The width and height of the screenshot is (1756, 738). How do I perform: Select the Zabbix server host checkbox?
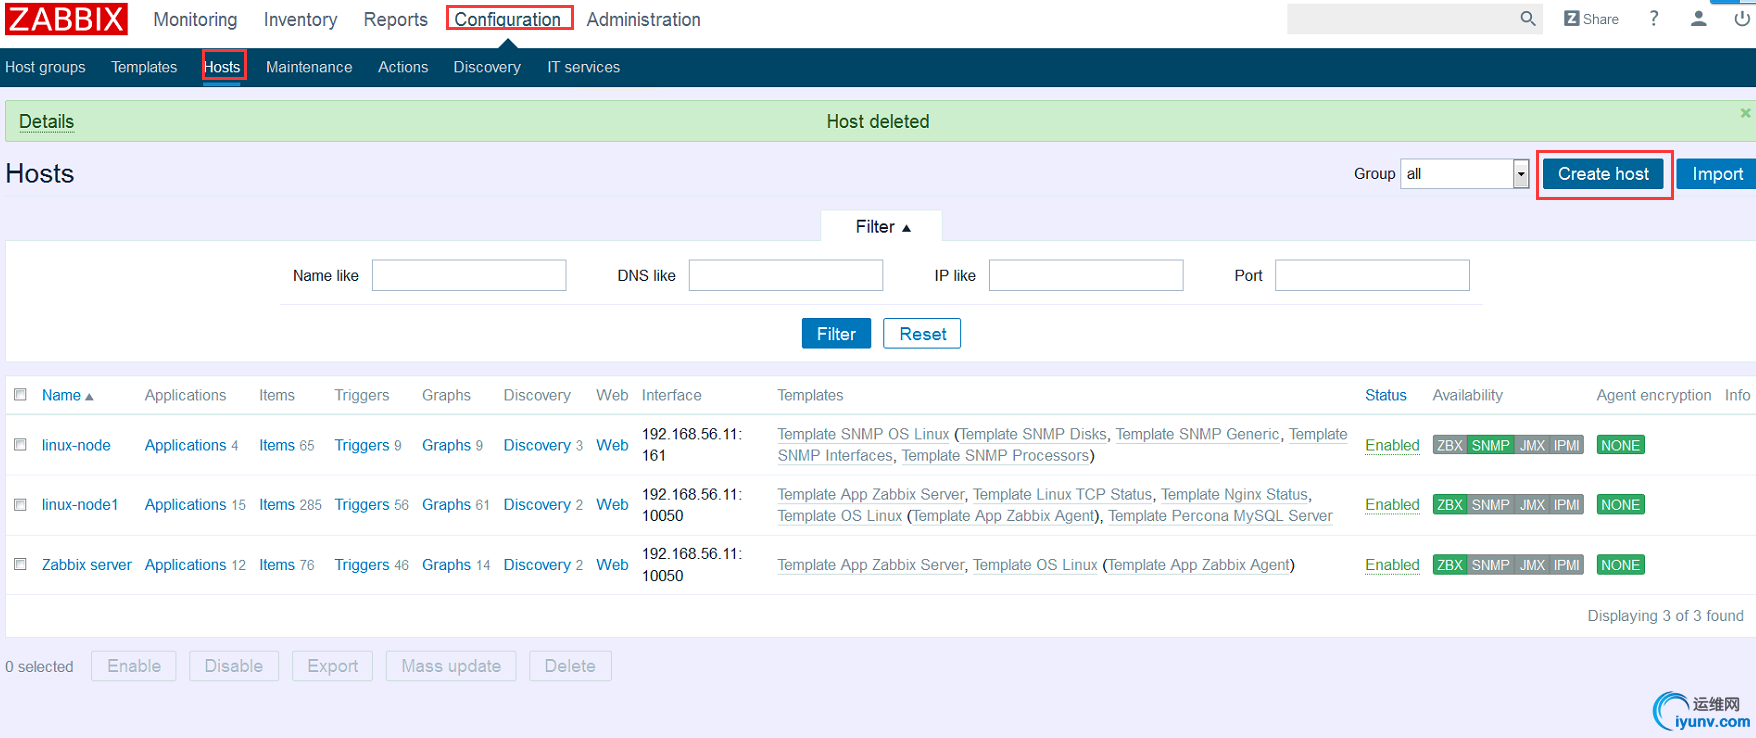pyautogui.click(x=20, y=564)
